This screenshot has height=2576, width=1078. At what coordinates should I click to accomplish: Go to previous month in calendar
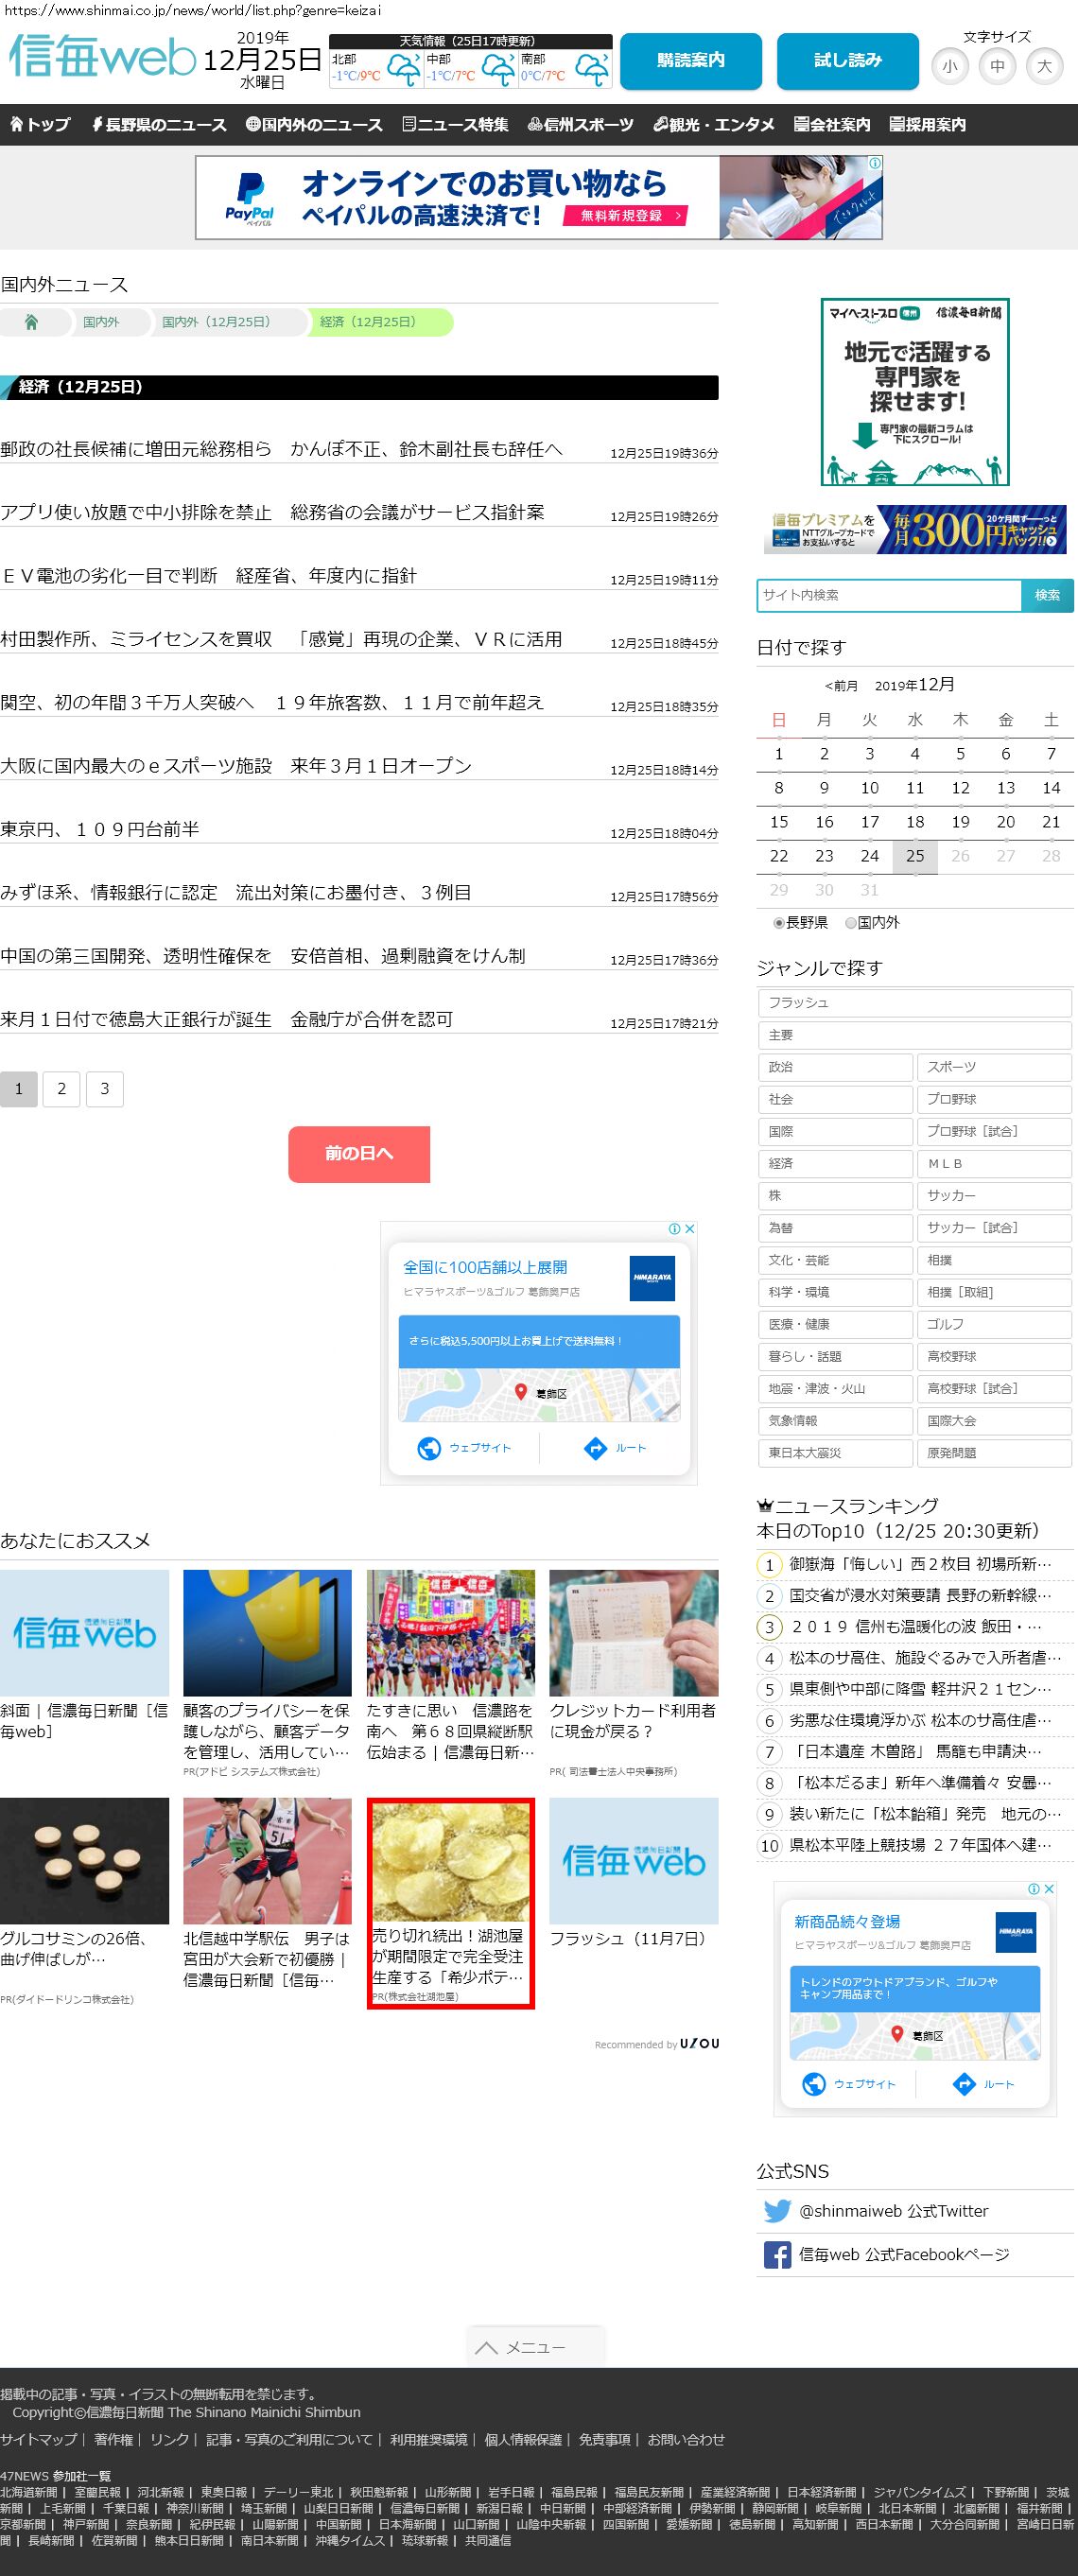tap(841, 686)
